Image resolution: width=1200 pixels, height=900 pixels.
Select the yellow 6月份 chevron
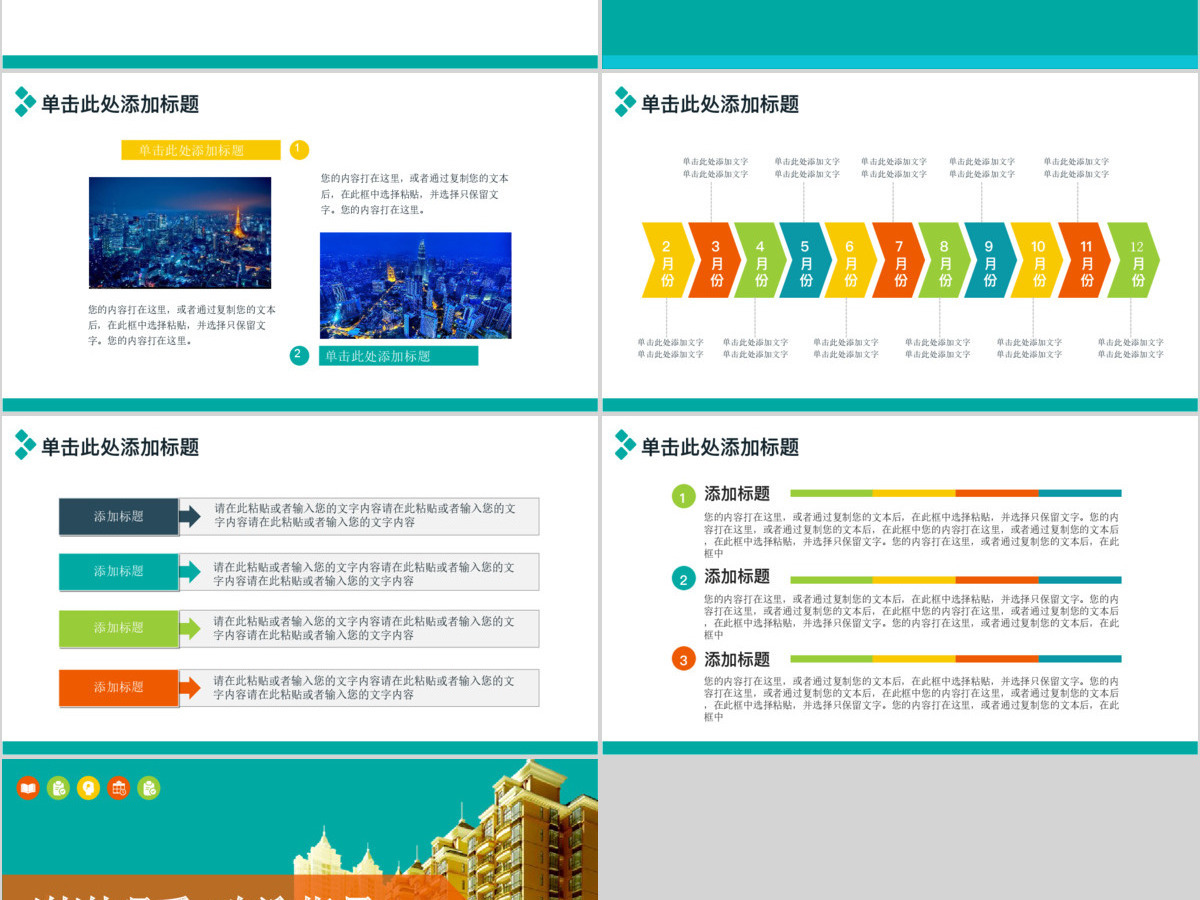click(850, 260)
